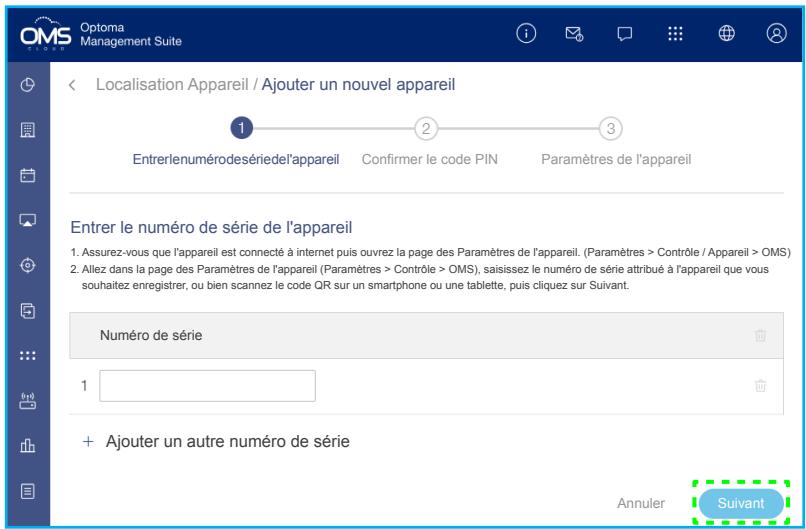Open Localisation Appareil breadcrumb link
This screenshot has width=806, height=529.
click(172, 84)
